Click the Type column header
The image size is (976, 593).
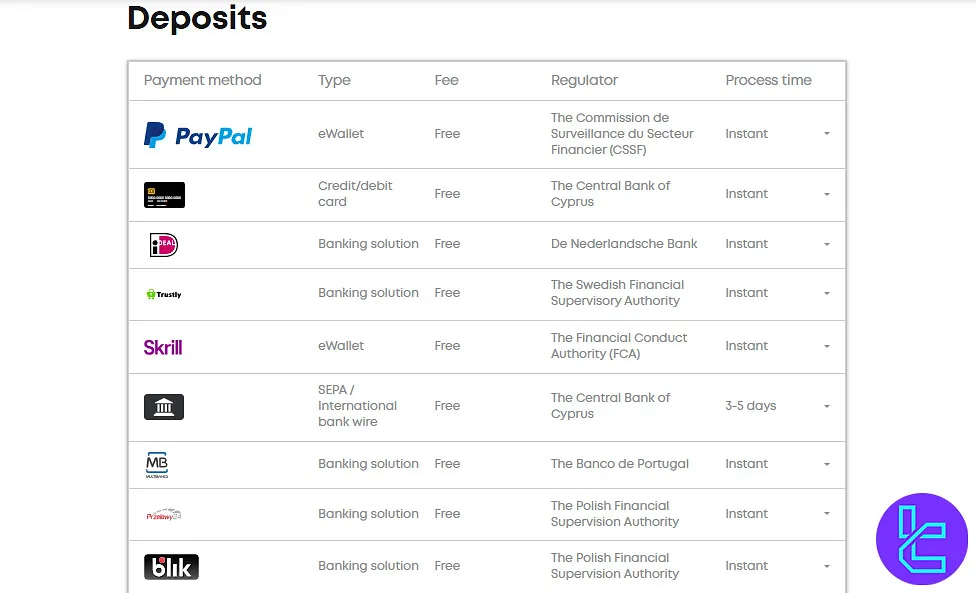coord(334,80)
